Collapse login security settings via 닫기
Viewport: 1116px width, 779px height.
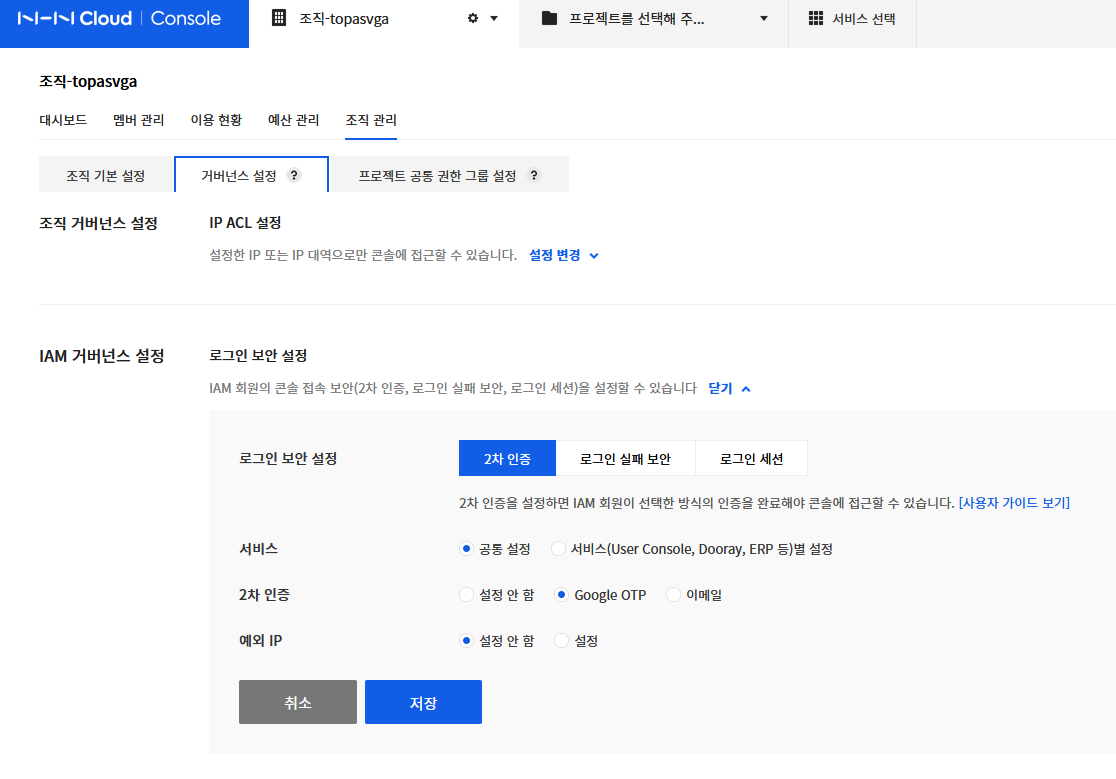[x=718, y=389]
